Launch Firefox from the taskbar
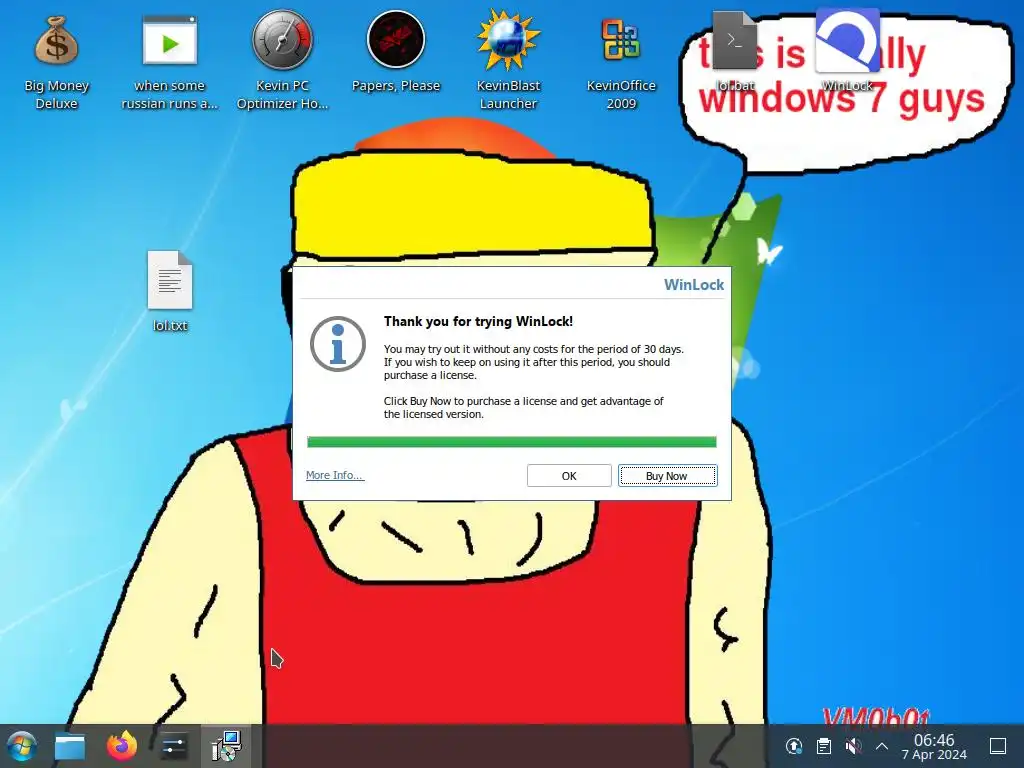The image size is (1024, 768). (121, 746)
